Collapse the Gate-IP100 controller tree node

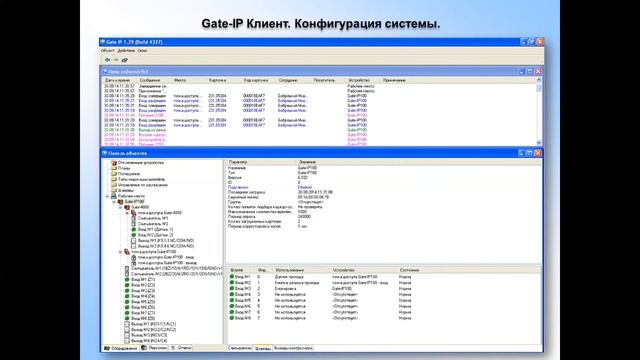tap(114, 202)
